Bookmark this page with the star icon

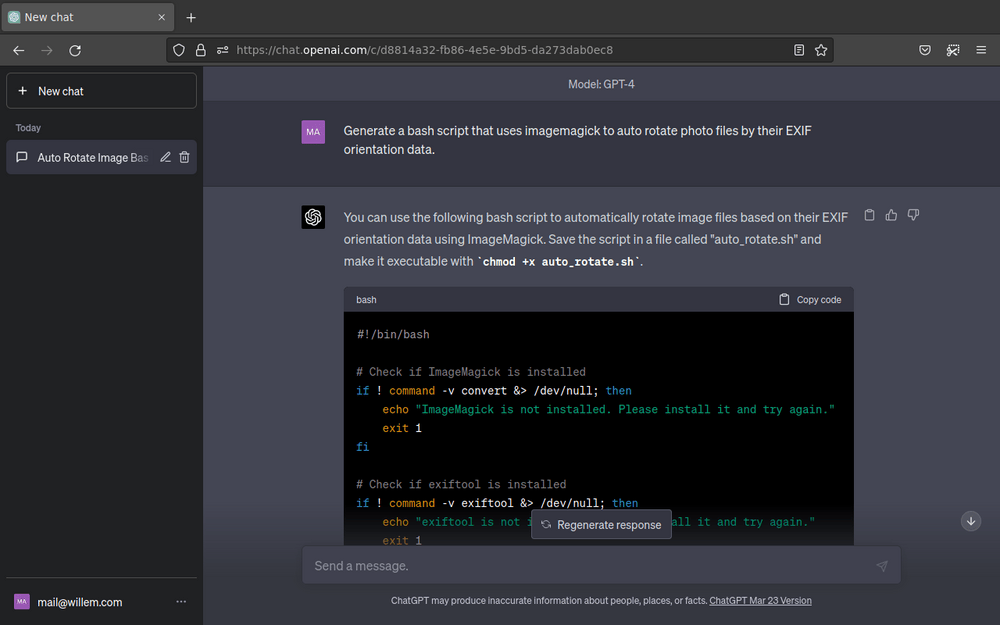tap(821, 49)
